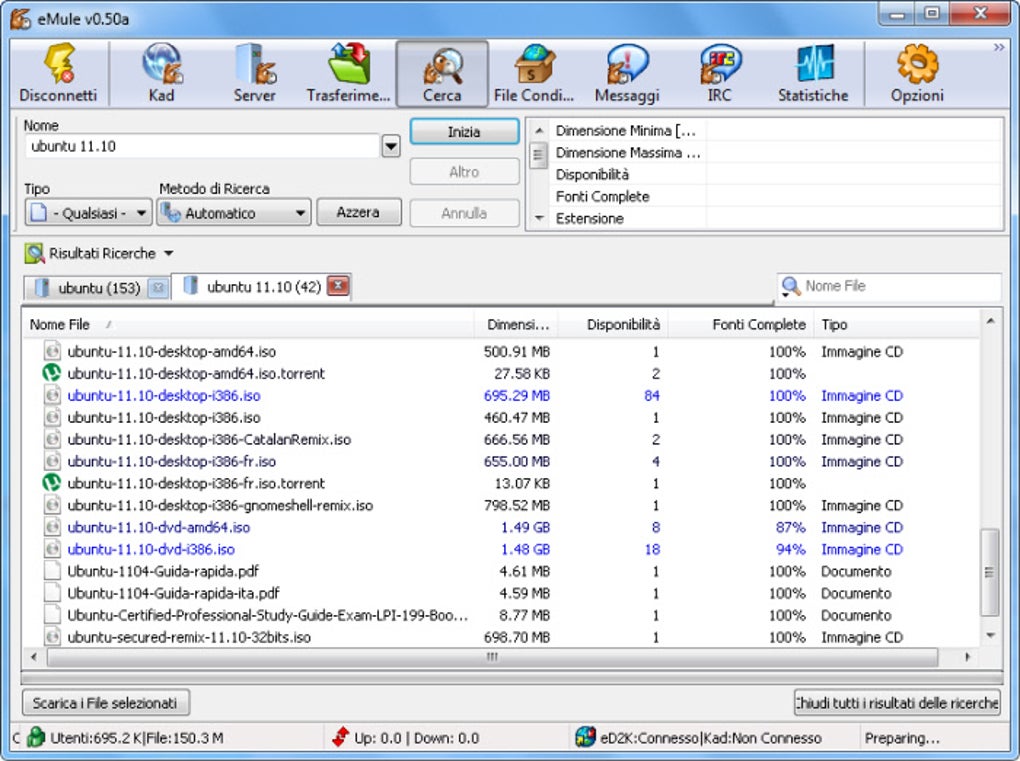The height and width of the screenshot is (761, 1020).
Task: Sort by the Fonti Complete column header
Action: coord(741,324)
